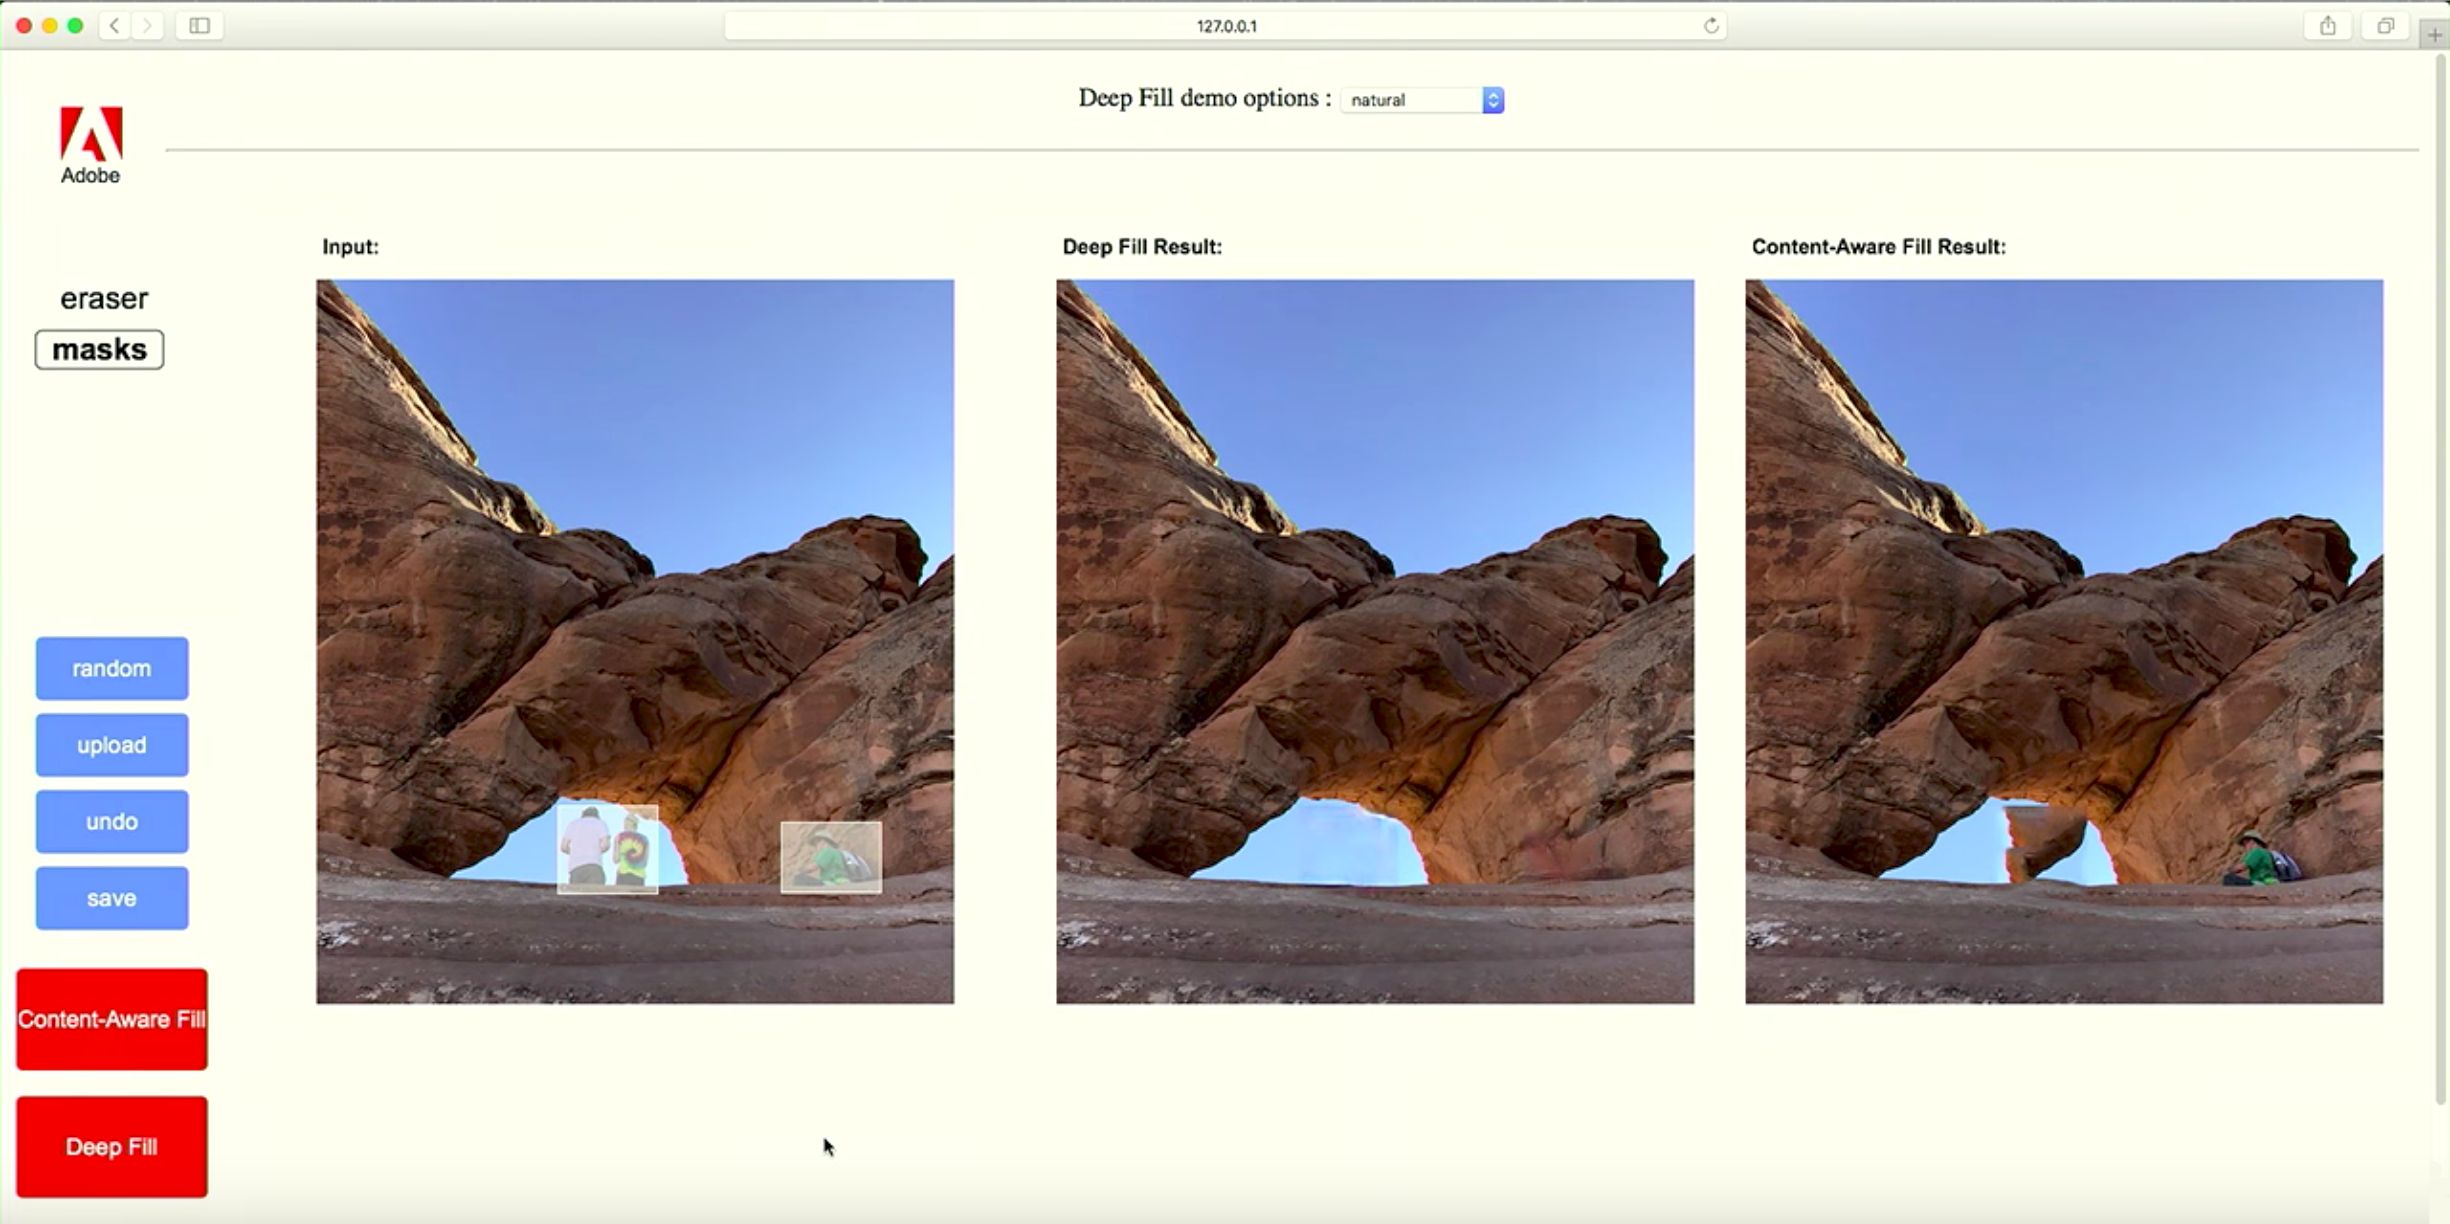This screenshot has height=1224, width=2450.
Task: Open the Deep Fill demo options dropdown
Action: (1412, 100)
